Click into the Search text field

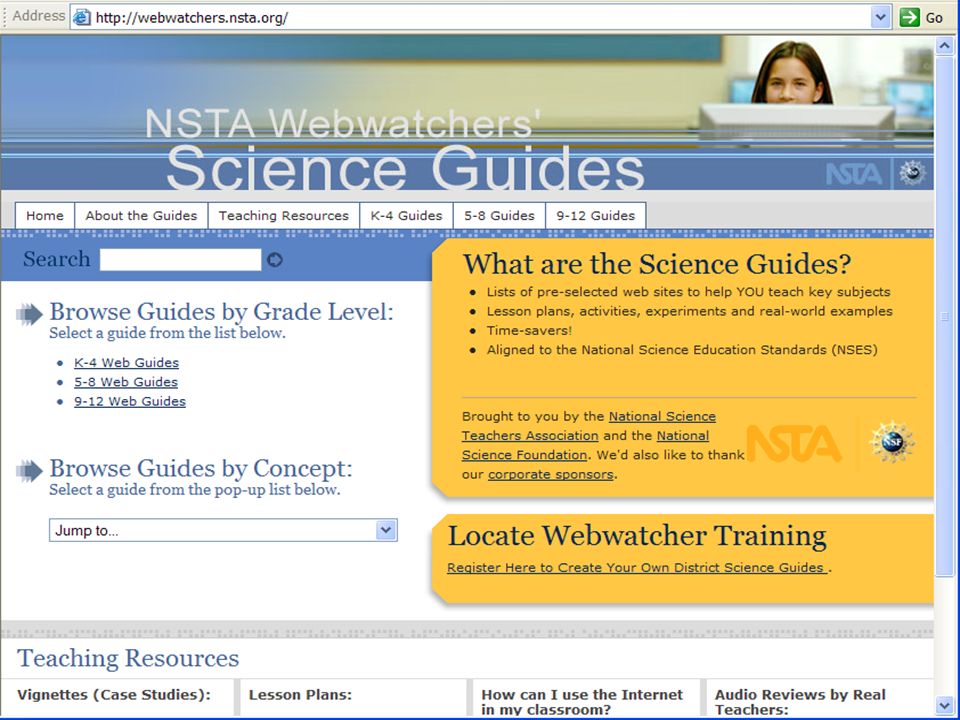point(181,260)
